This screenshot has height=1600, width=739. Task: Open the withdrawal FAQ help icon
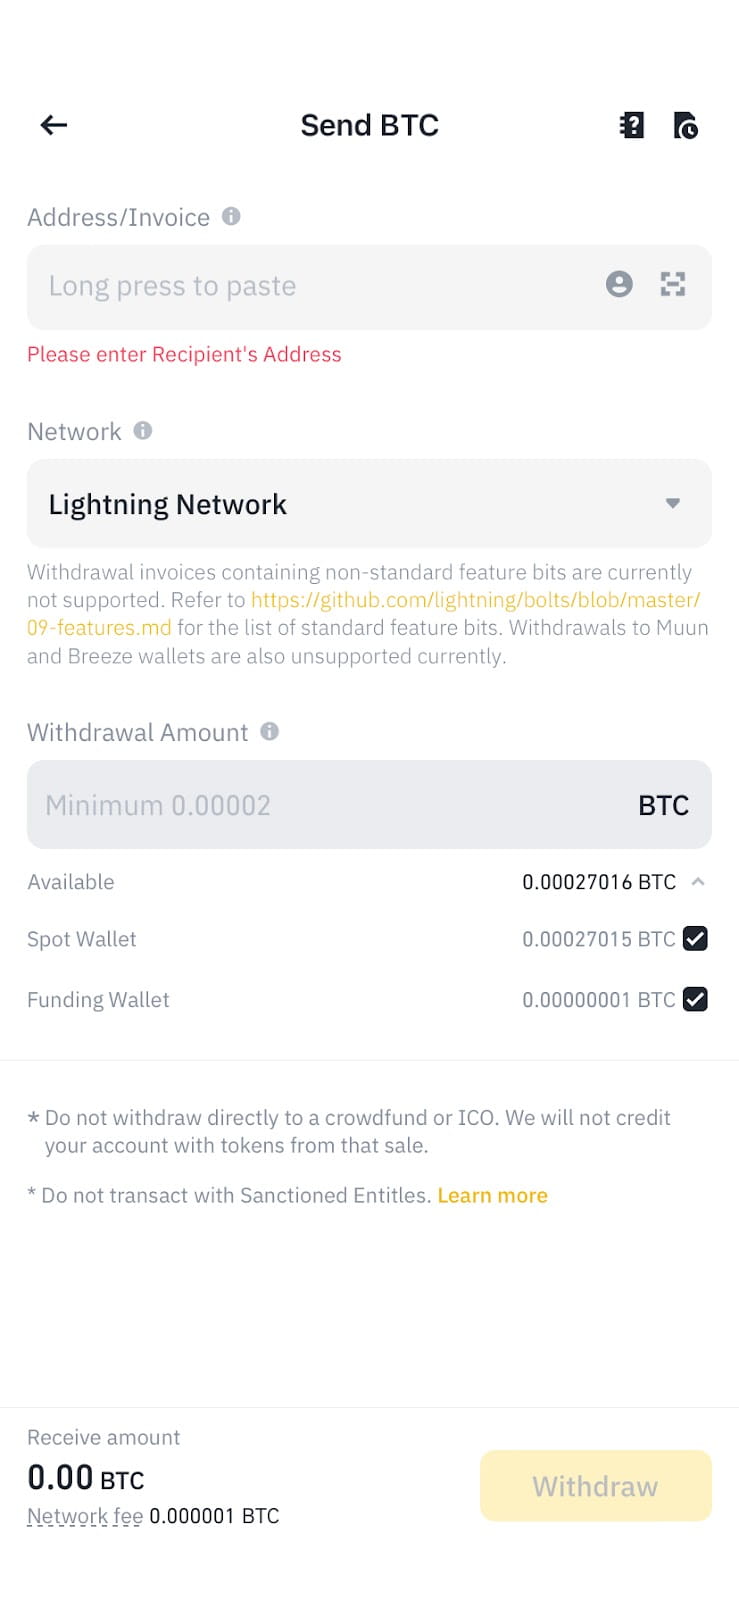click(632, 125)
